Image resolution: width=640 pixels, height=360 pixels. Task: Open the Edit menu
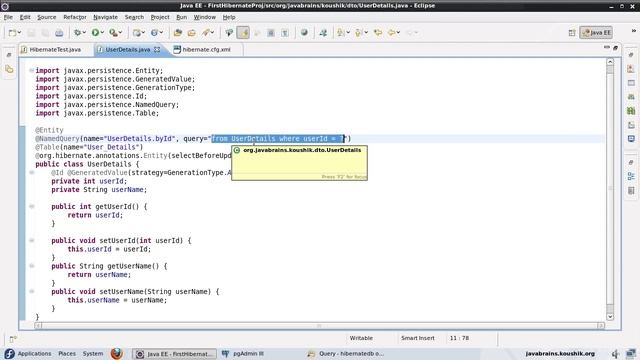(x=25, y=17)
